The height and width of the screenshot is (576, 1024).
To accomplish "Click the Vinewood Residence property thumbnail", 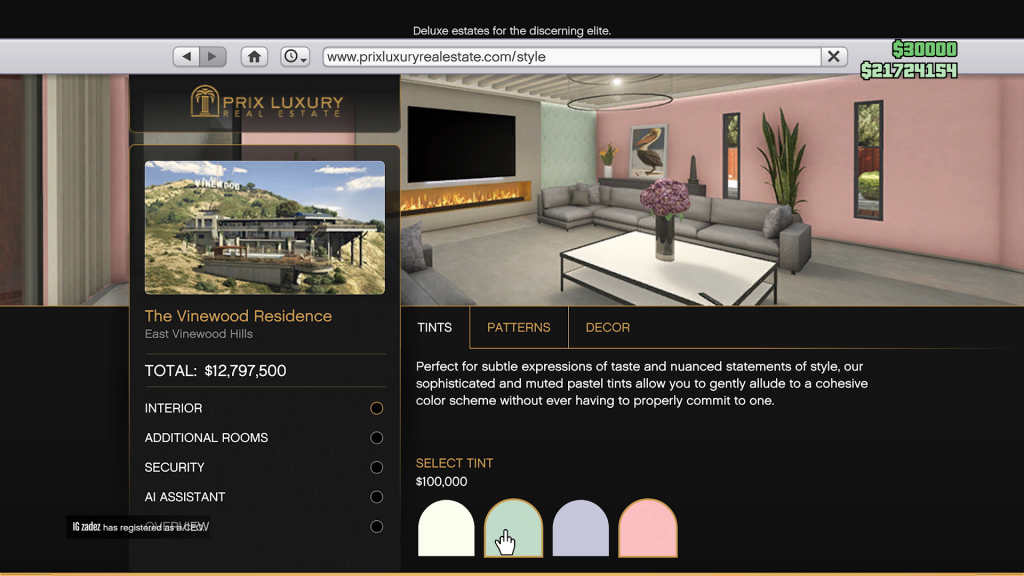I will 265,228.
